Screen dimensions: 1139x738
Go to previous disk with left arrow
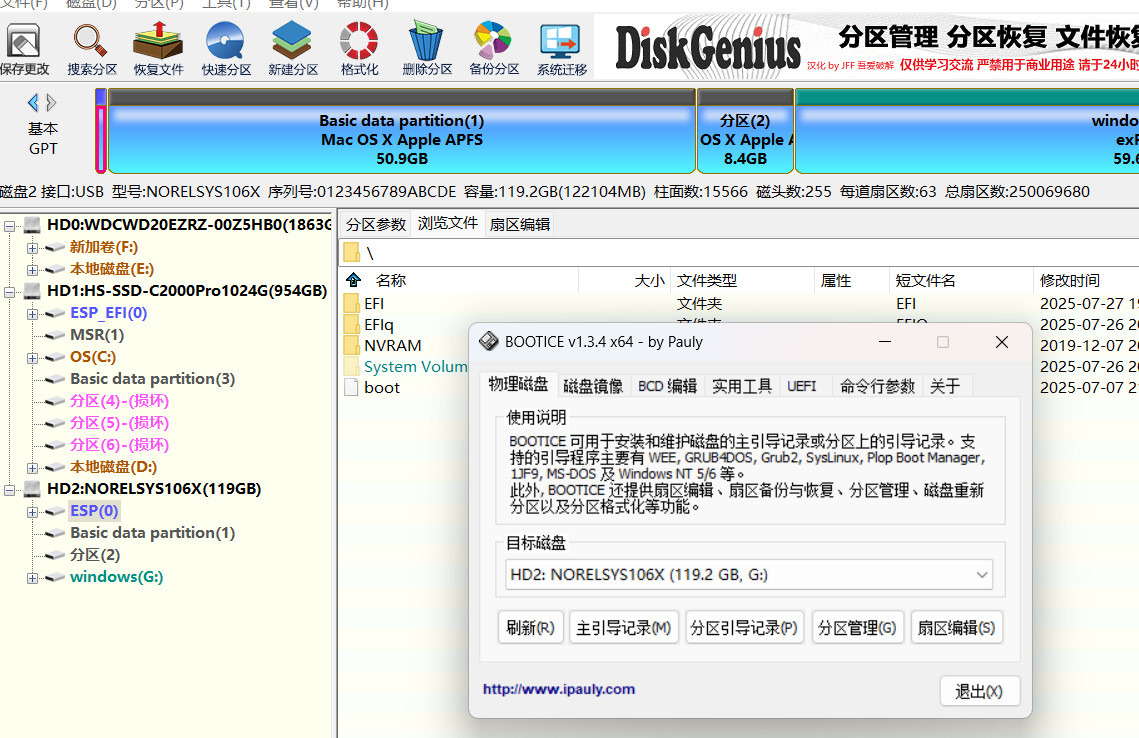coord(32,102)
